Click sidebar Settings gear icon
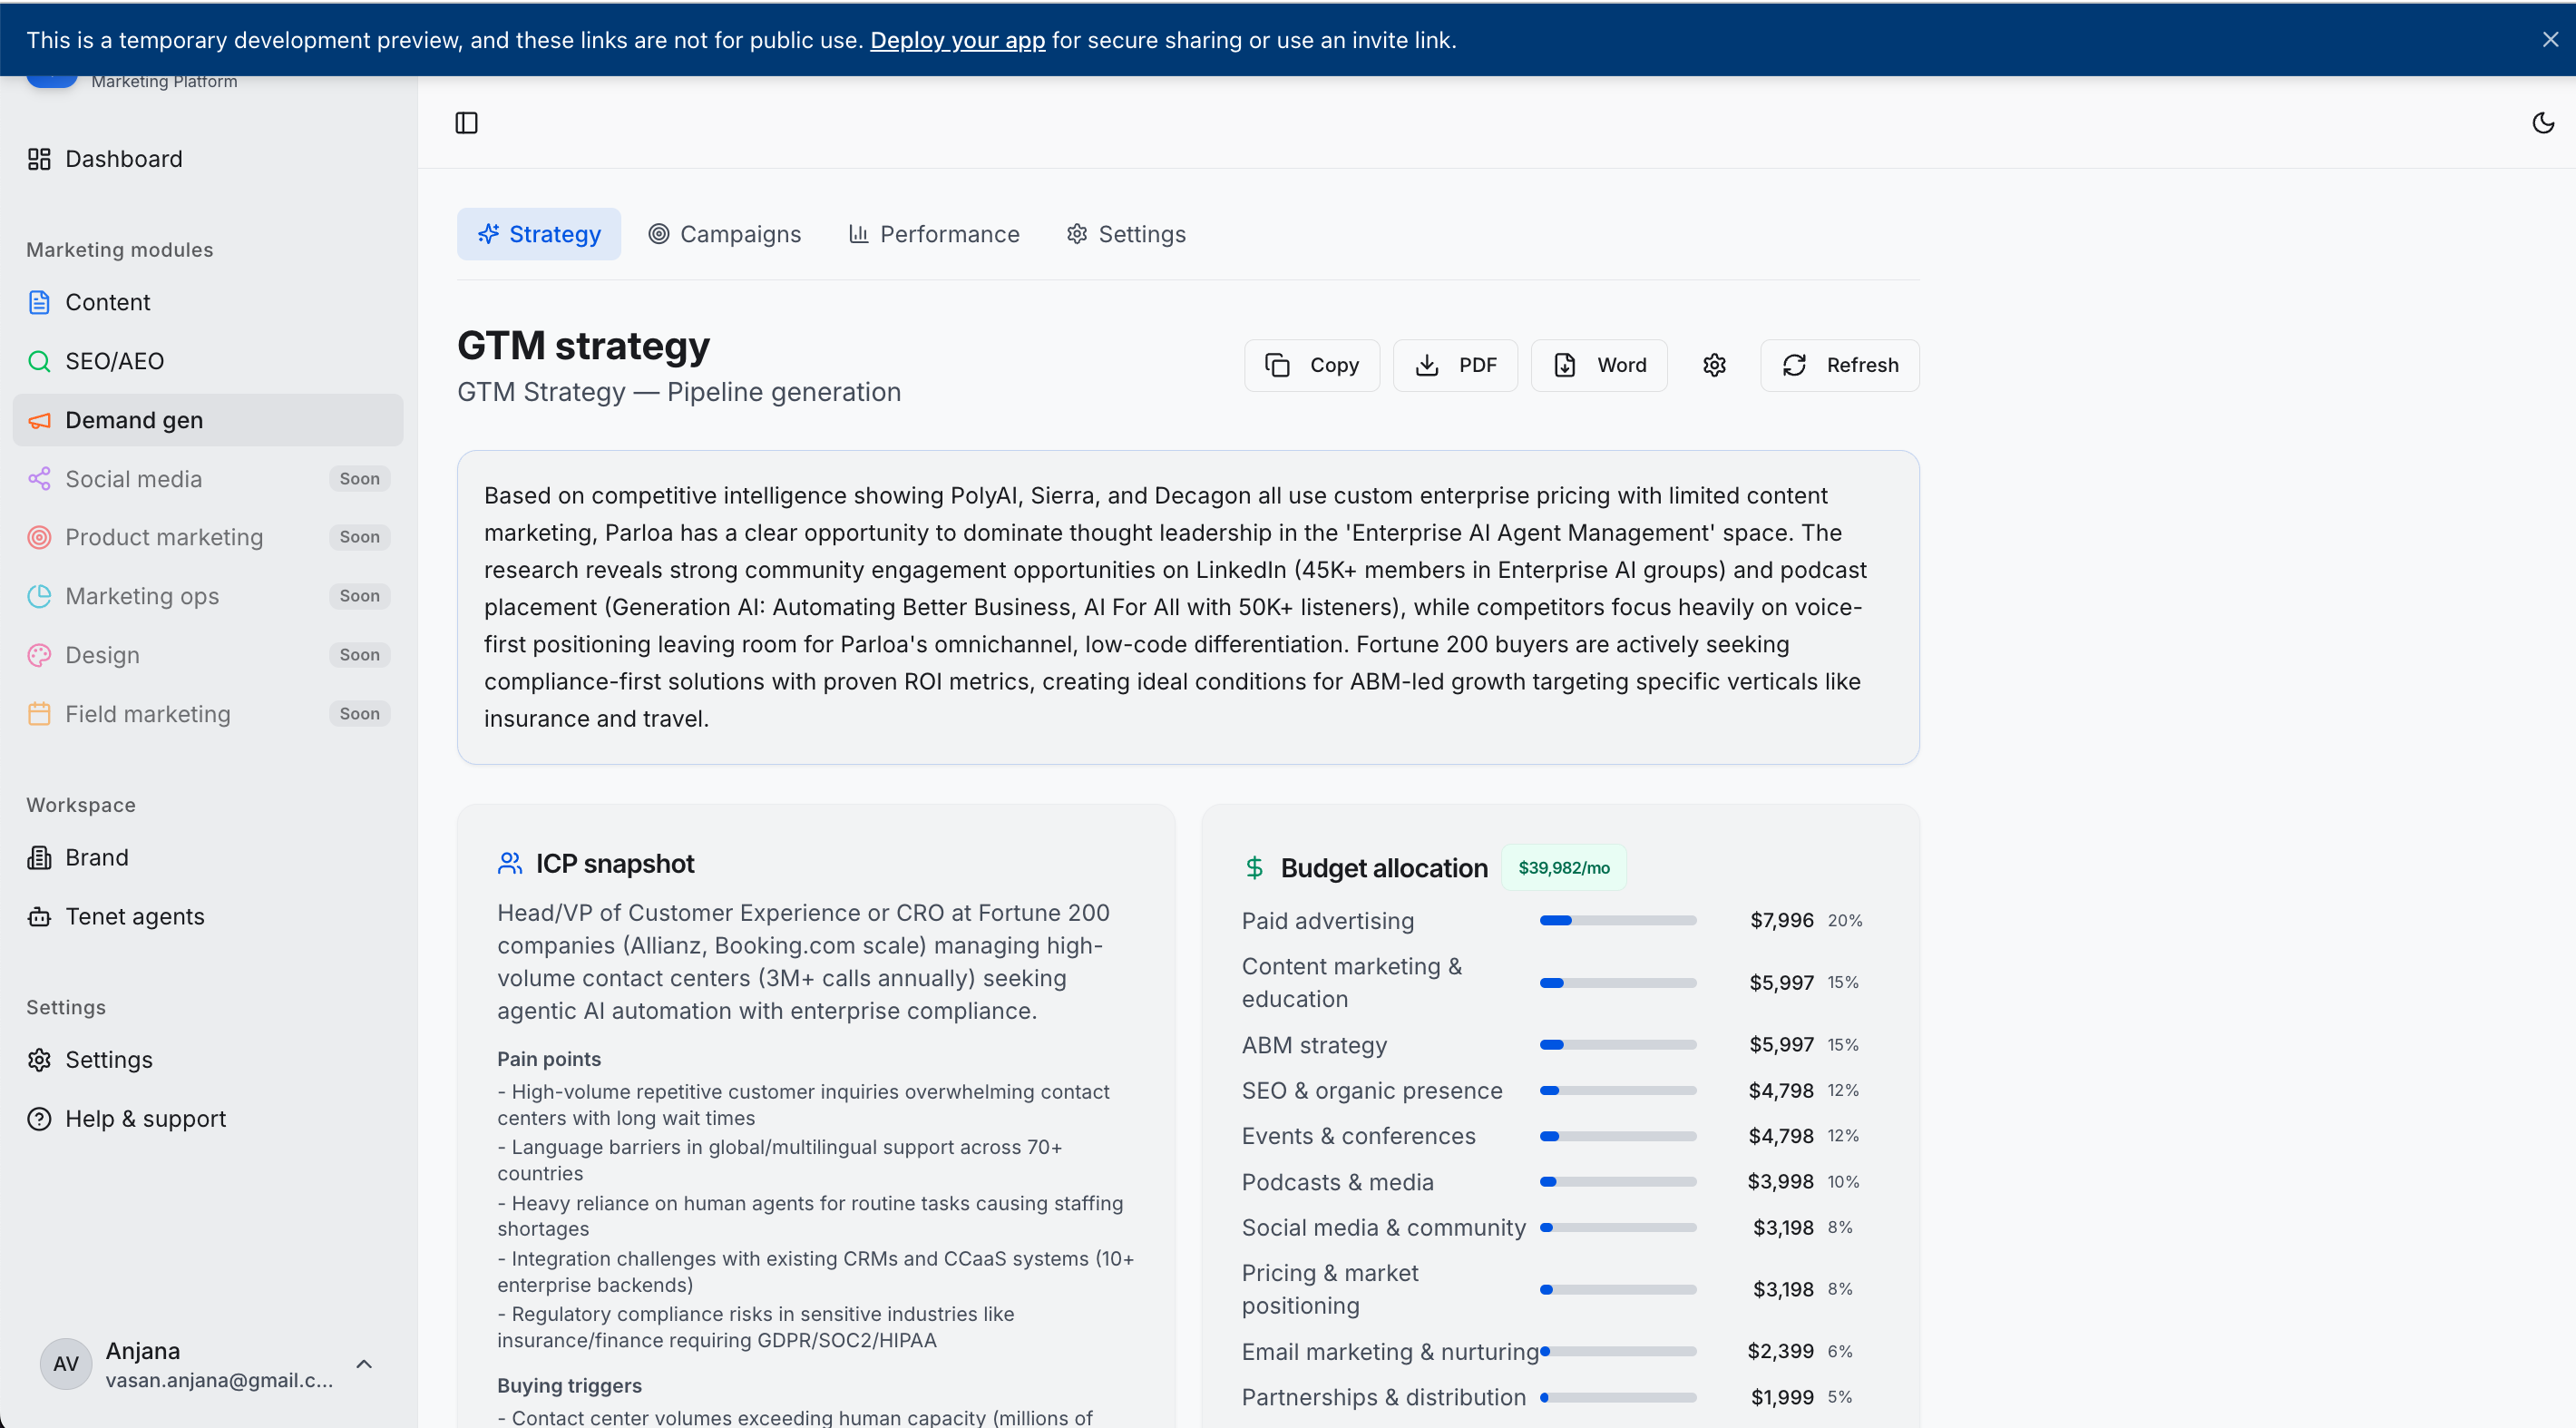2576x1428 pixels. click(39, 1059)
